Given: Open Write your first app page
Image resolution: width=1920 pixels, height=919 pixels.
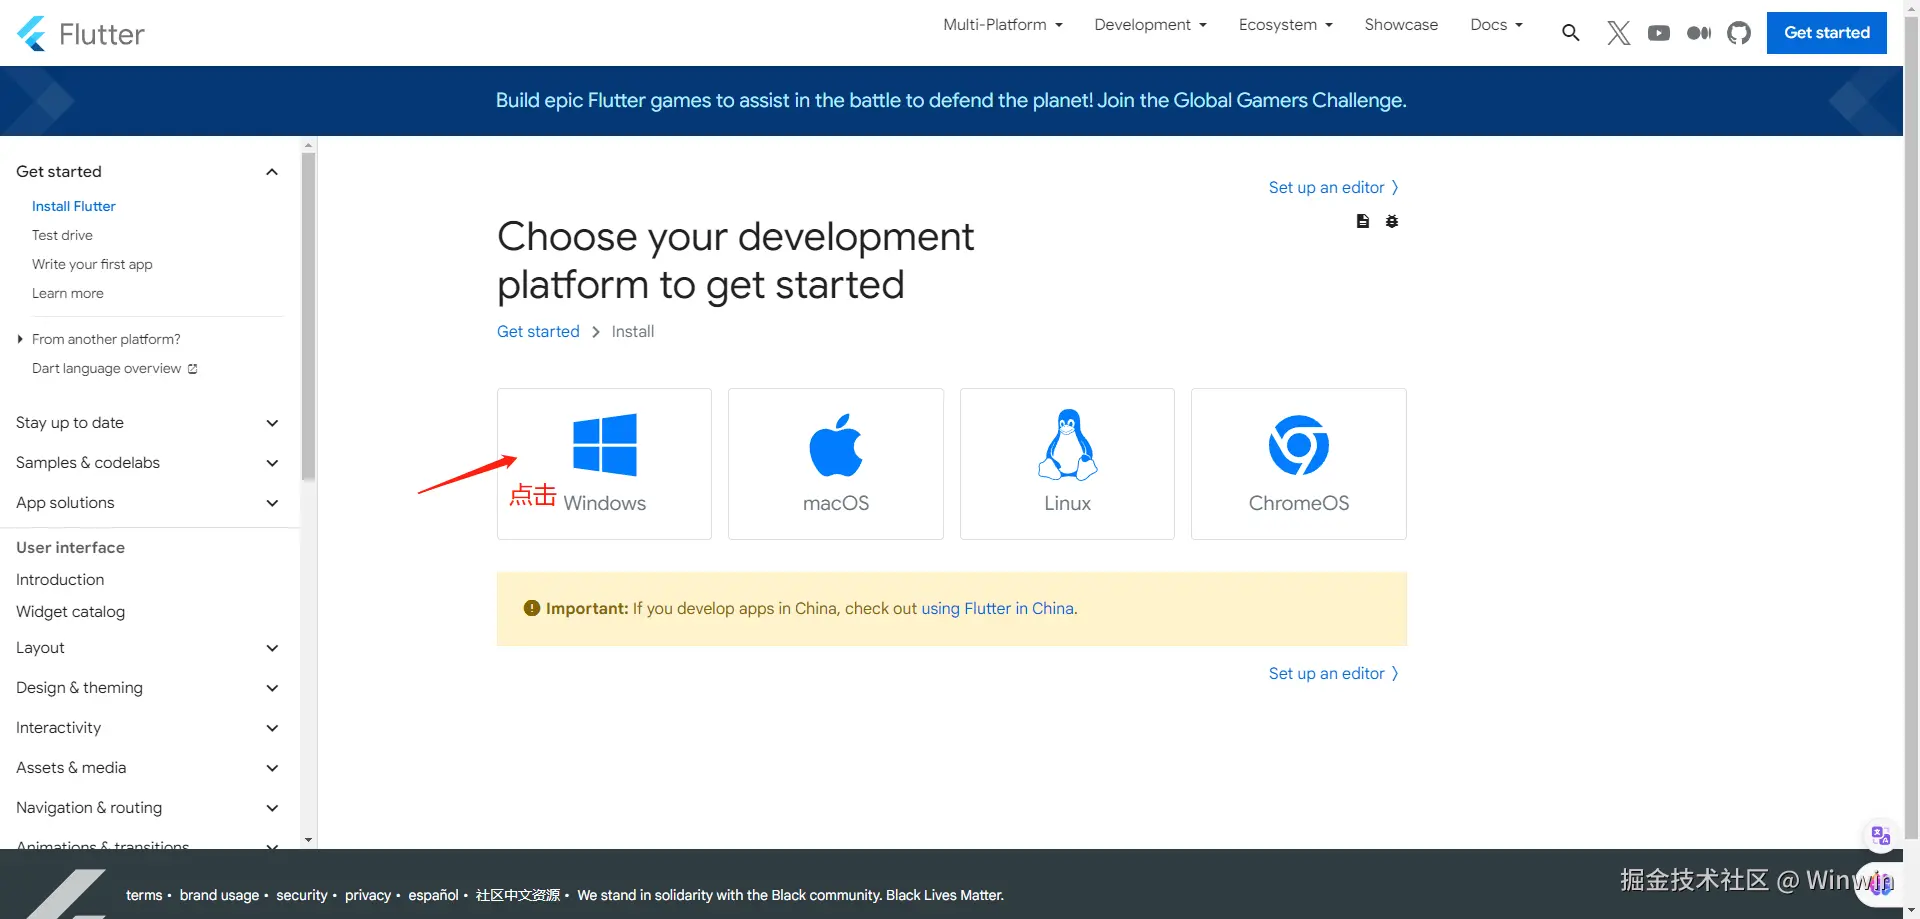Looking at the screenshot, I should [x=92, y=264].
